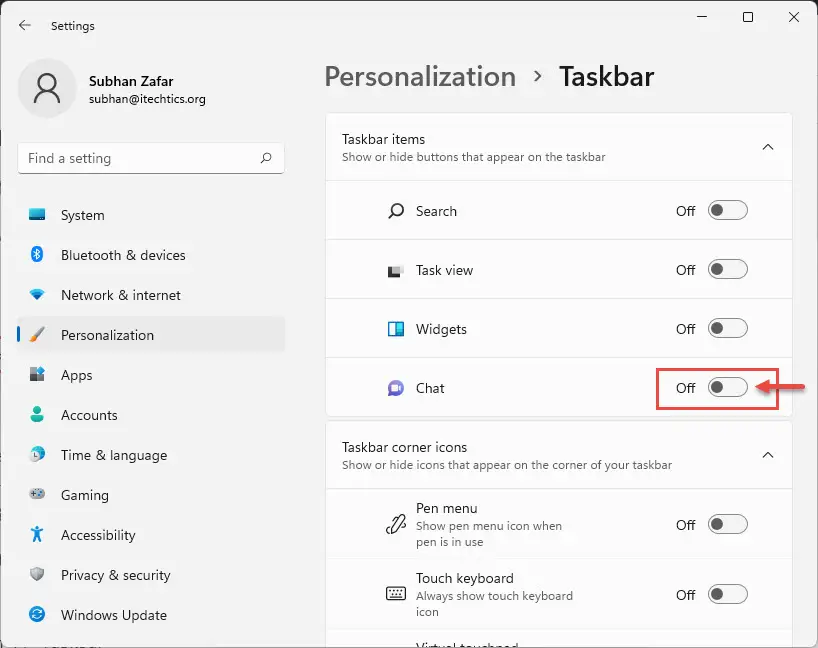Click the Widgets icon

[396, 329]
